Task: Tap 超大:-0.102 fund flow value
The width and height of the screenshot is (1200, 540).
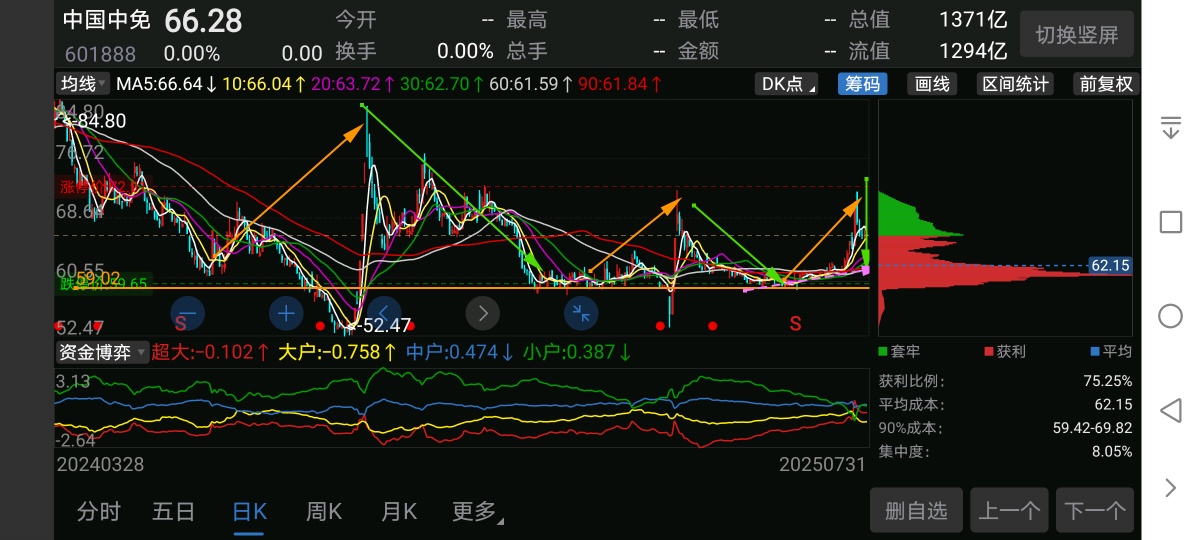Action: pos(211,352)
